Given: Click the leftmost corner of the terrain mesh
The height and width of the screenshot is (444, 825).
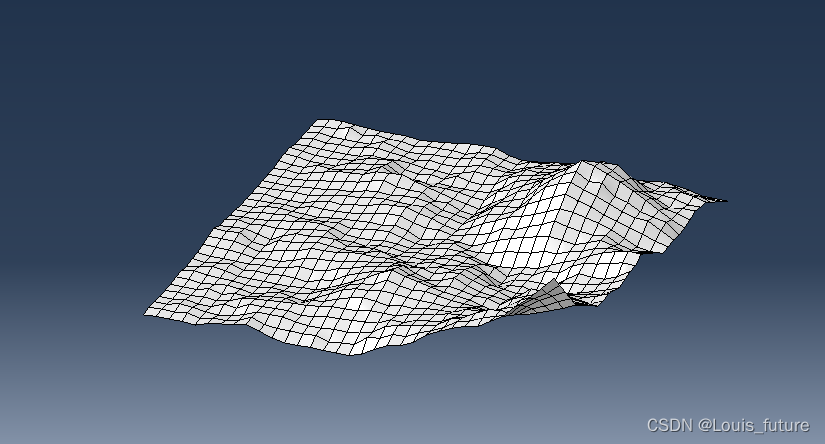Looking at the screenshot, I should point(147,314).
